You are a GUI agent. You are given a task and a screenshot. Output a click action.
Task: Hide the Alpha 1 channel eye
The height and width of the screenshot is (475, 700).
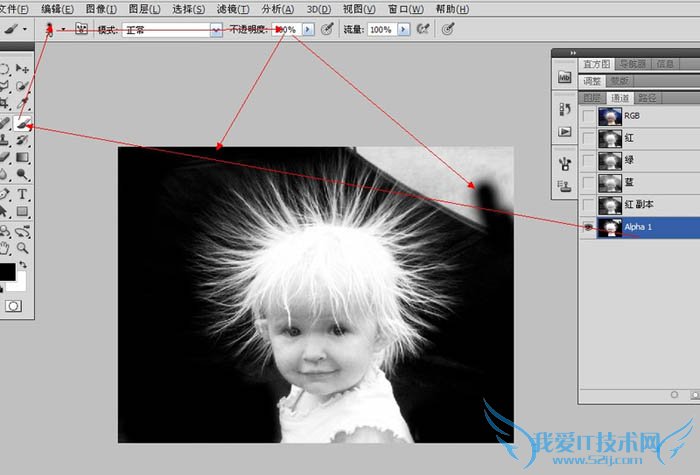click(587, 227)
